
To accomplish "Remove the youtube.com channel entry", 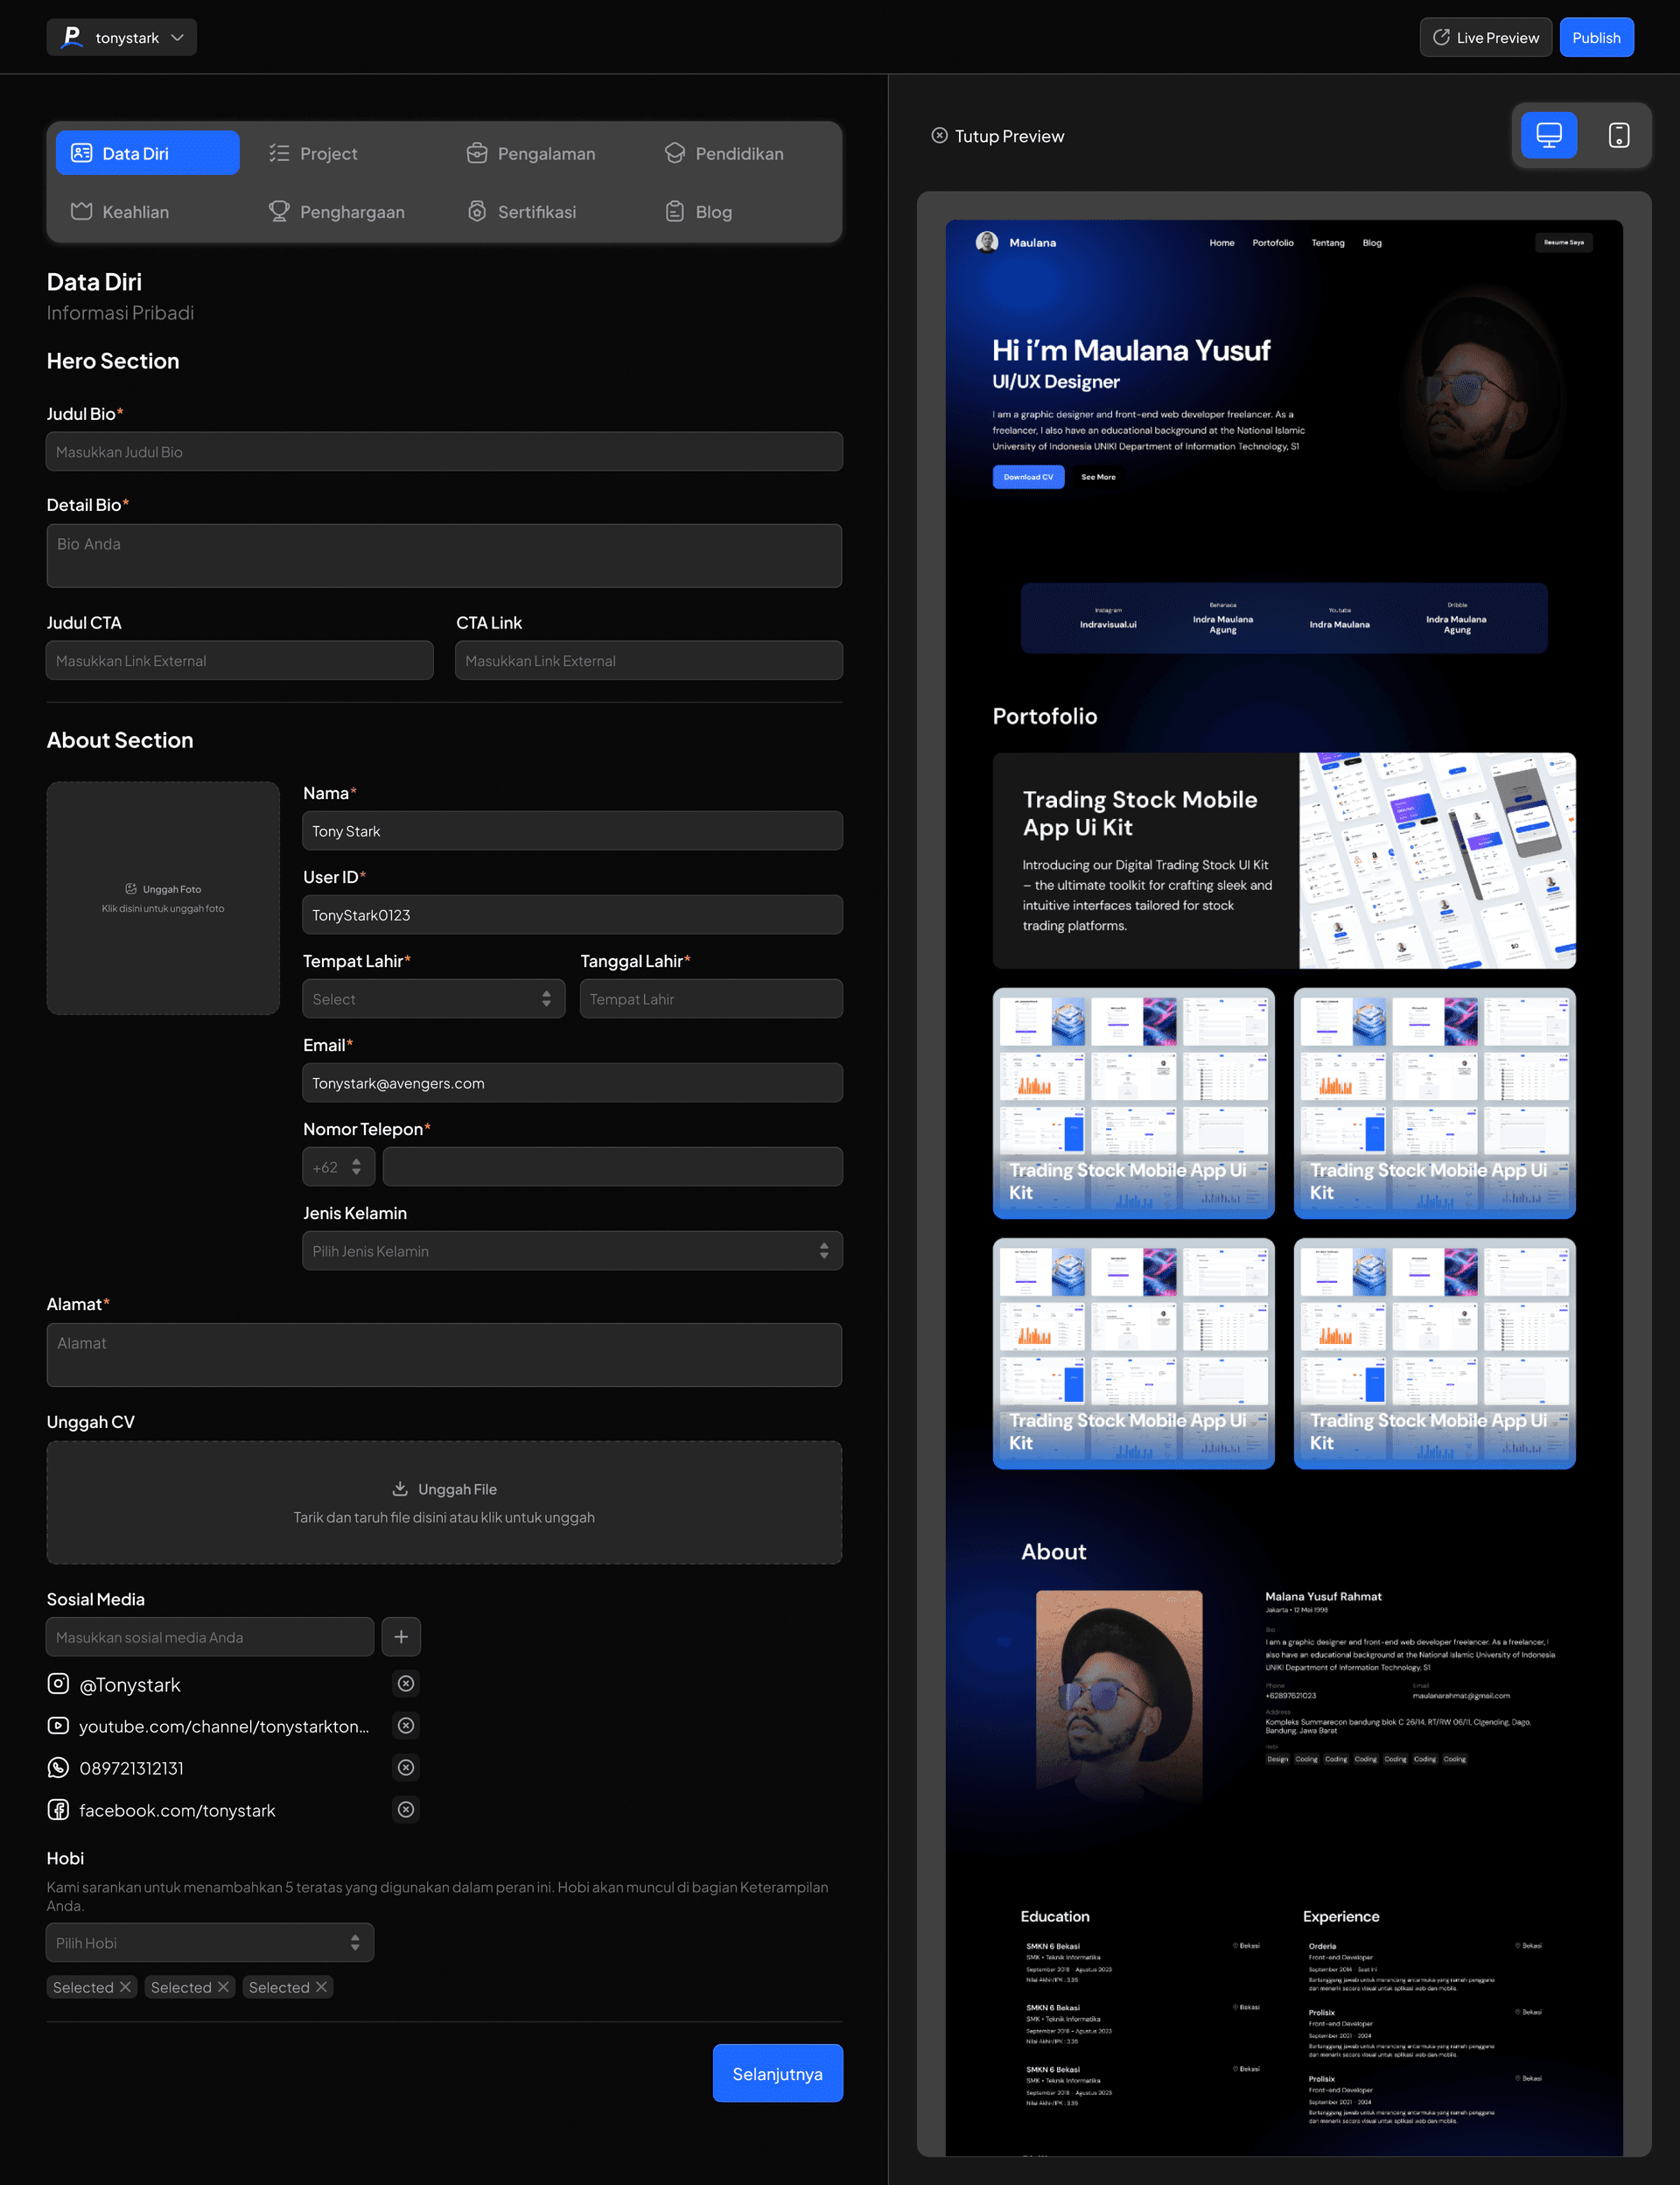I will coord(406,1726).
